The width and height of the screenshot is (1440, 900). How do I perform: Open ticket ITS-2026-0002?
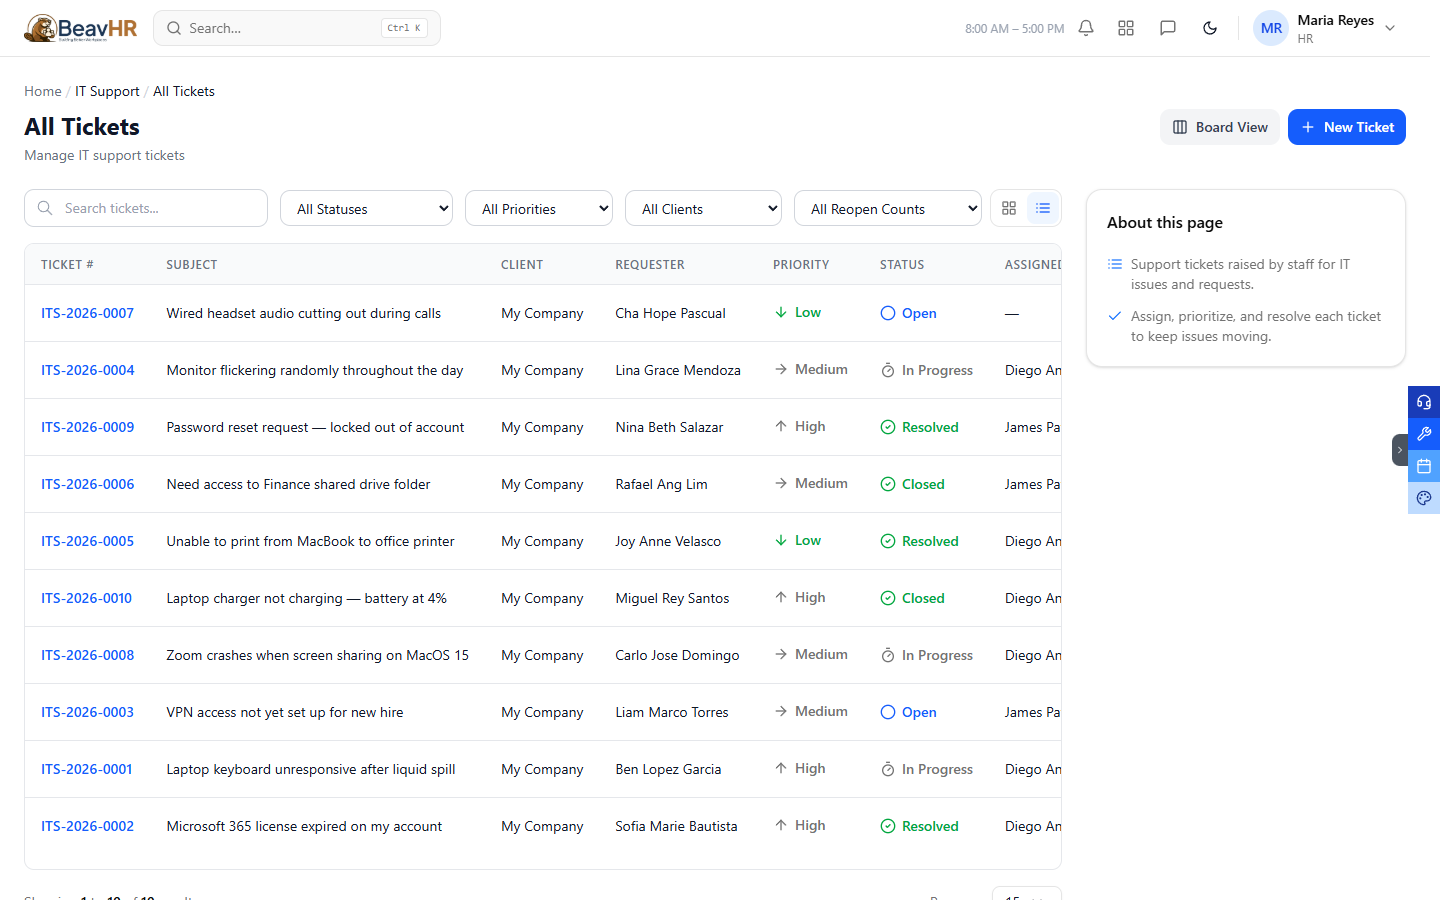pyautogui.click(x=87, y=826)
